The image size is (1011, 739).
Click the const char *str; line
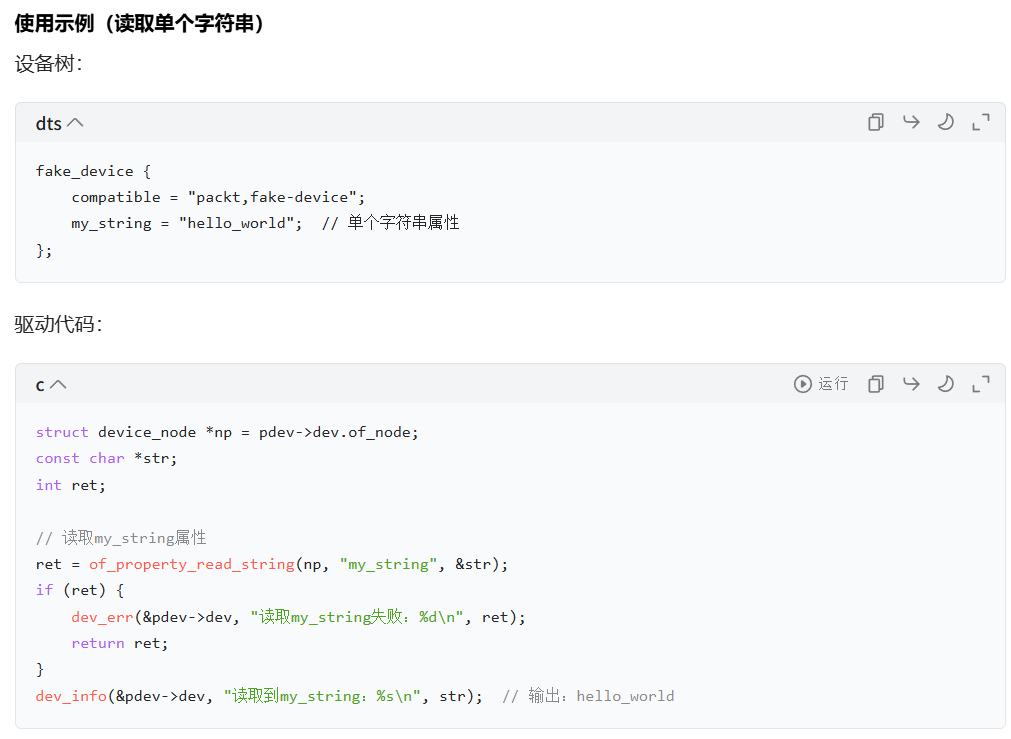pyautogui.click(x=106, y=458)
